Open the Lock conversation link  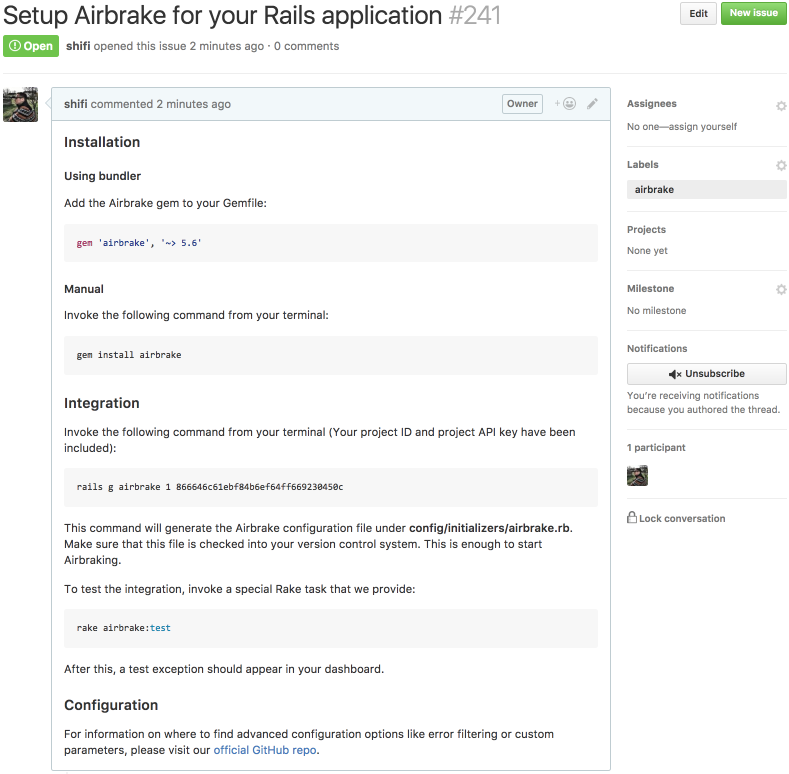682,518
